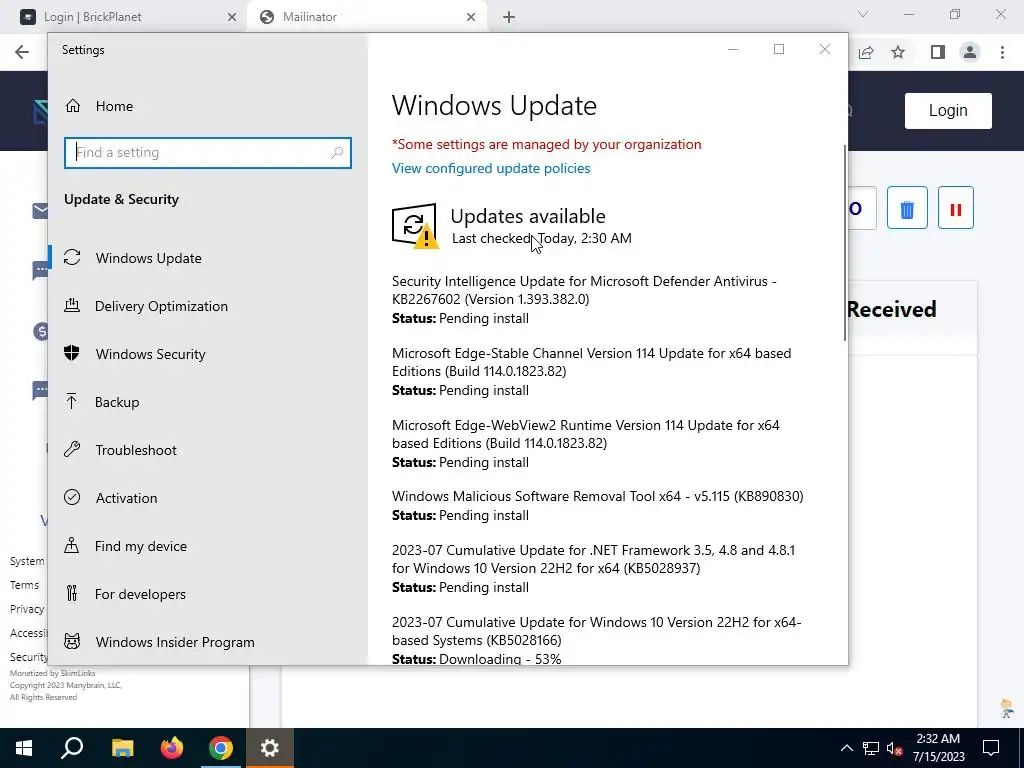Viewport: 1024px width, 768px height.
Task: Select the Security Intelligence Update KB2267602 text
Action: click(x=584, y=290)
